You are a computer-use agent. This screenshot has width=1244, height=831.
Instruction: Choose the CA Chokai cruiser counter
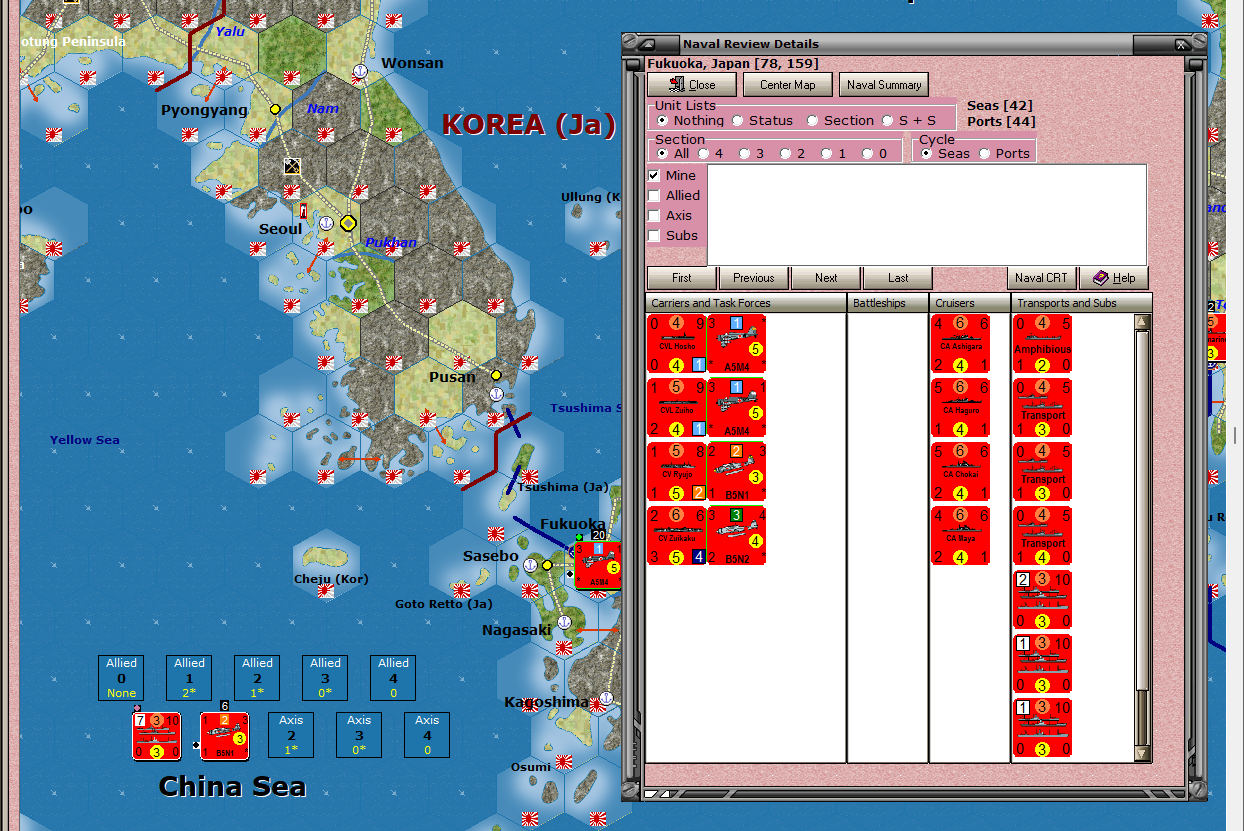960,472
